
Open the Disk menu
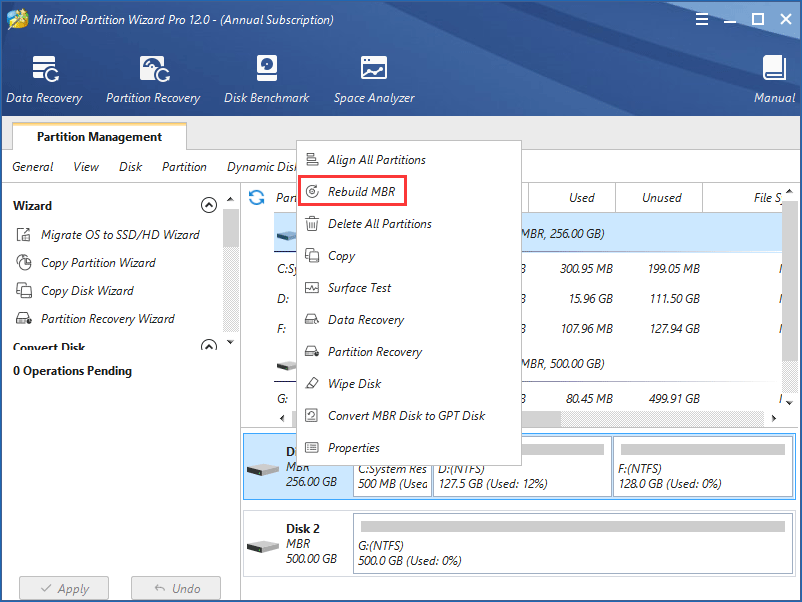pyautogui.click(x=130, y=167)
